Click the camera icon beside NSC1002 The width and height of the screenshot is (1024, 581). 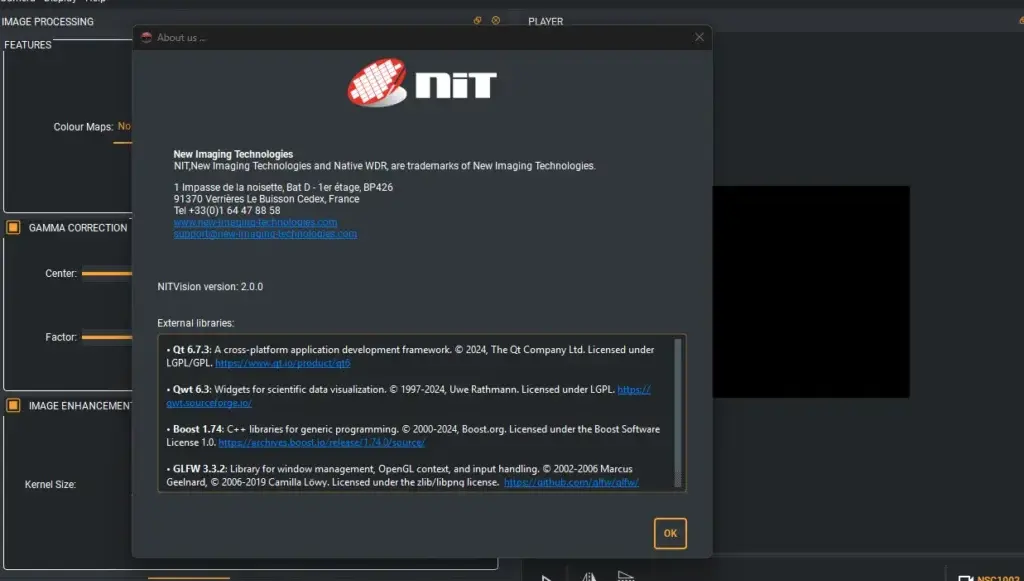pyautogui.click(x=965, y=578)
